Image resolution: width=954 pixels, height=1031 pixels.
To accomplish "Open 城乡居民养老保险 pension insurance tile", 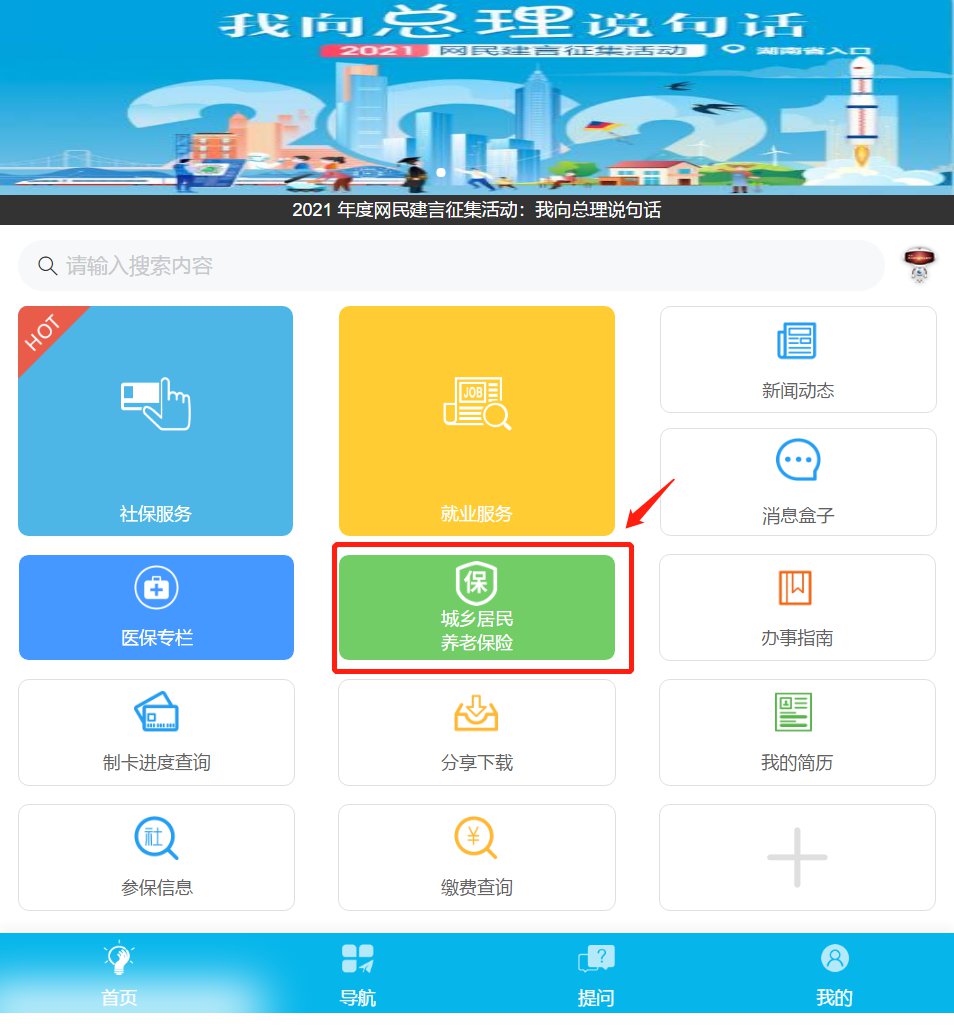I will [x=477, y=608].
